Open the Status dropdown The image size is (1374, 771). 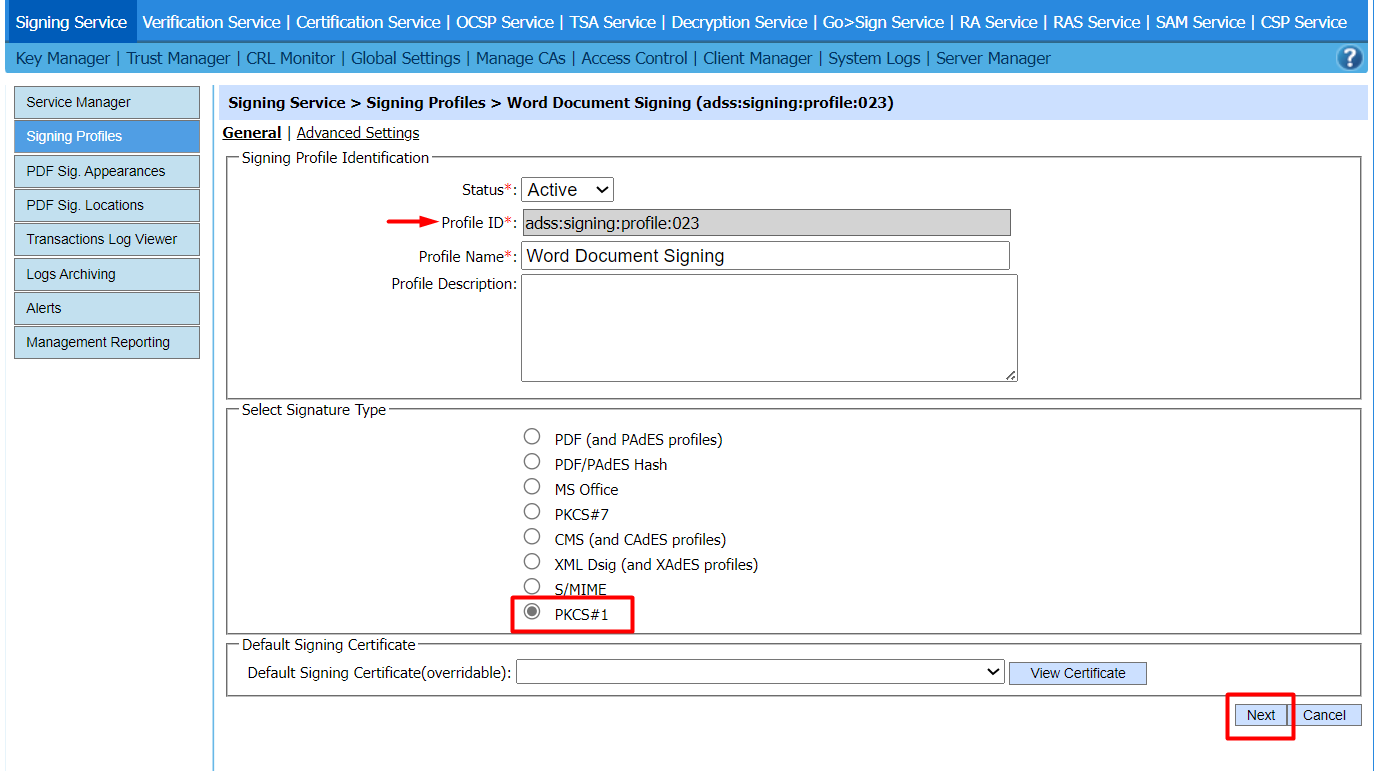[567, 190]
